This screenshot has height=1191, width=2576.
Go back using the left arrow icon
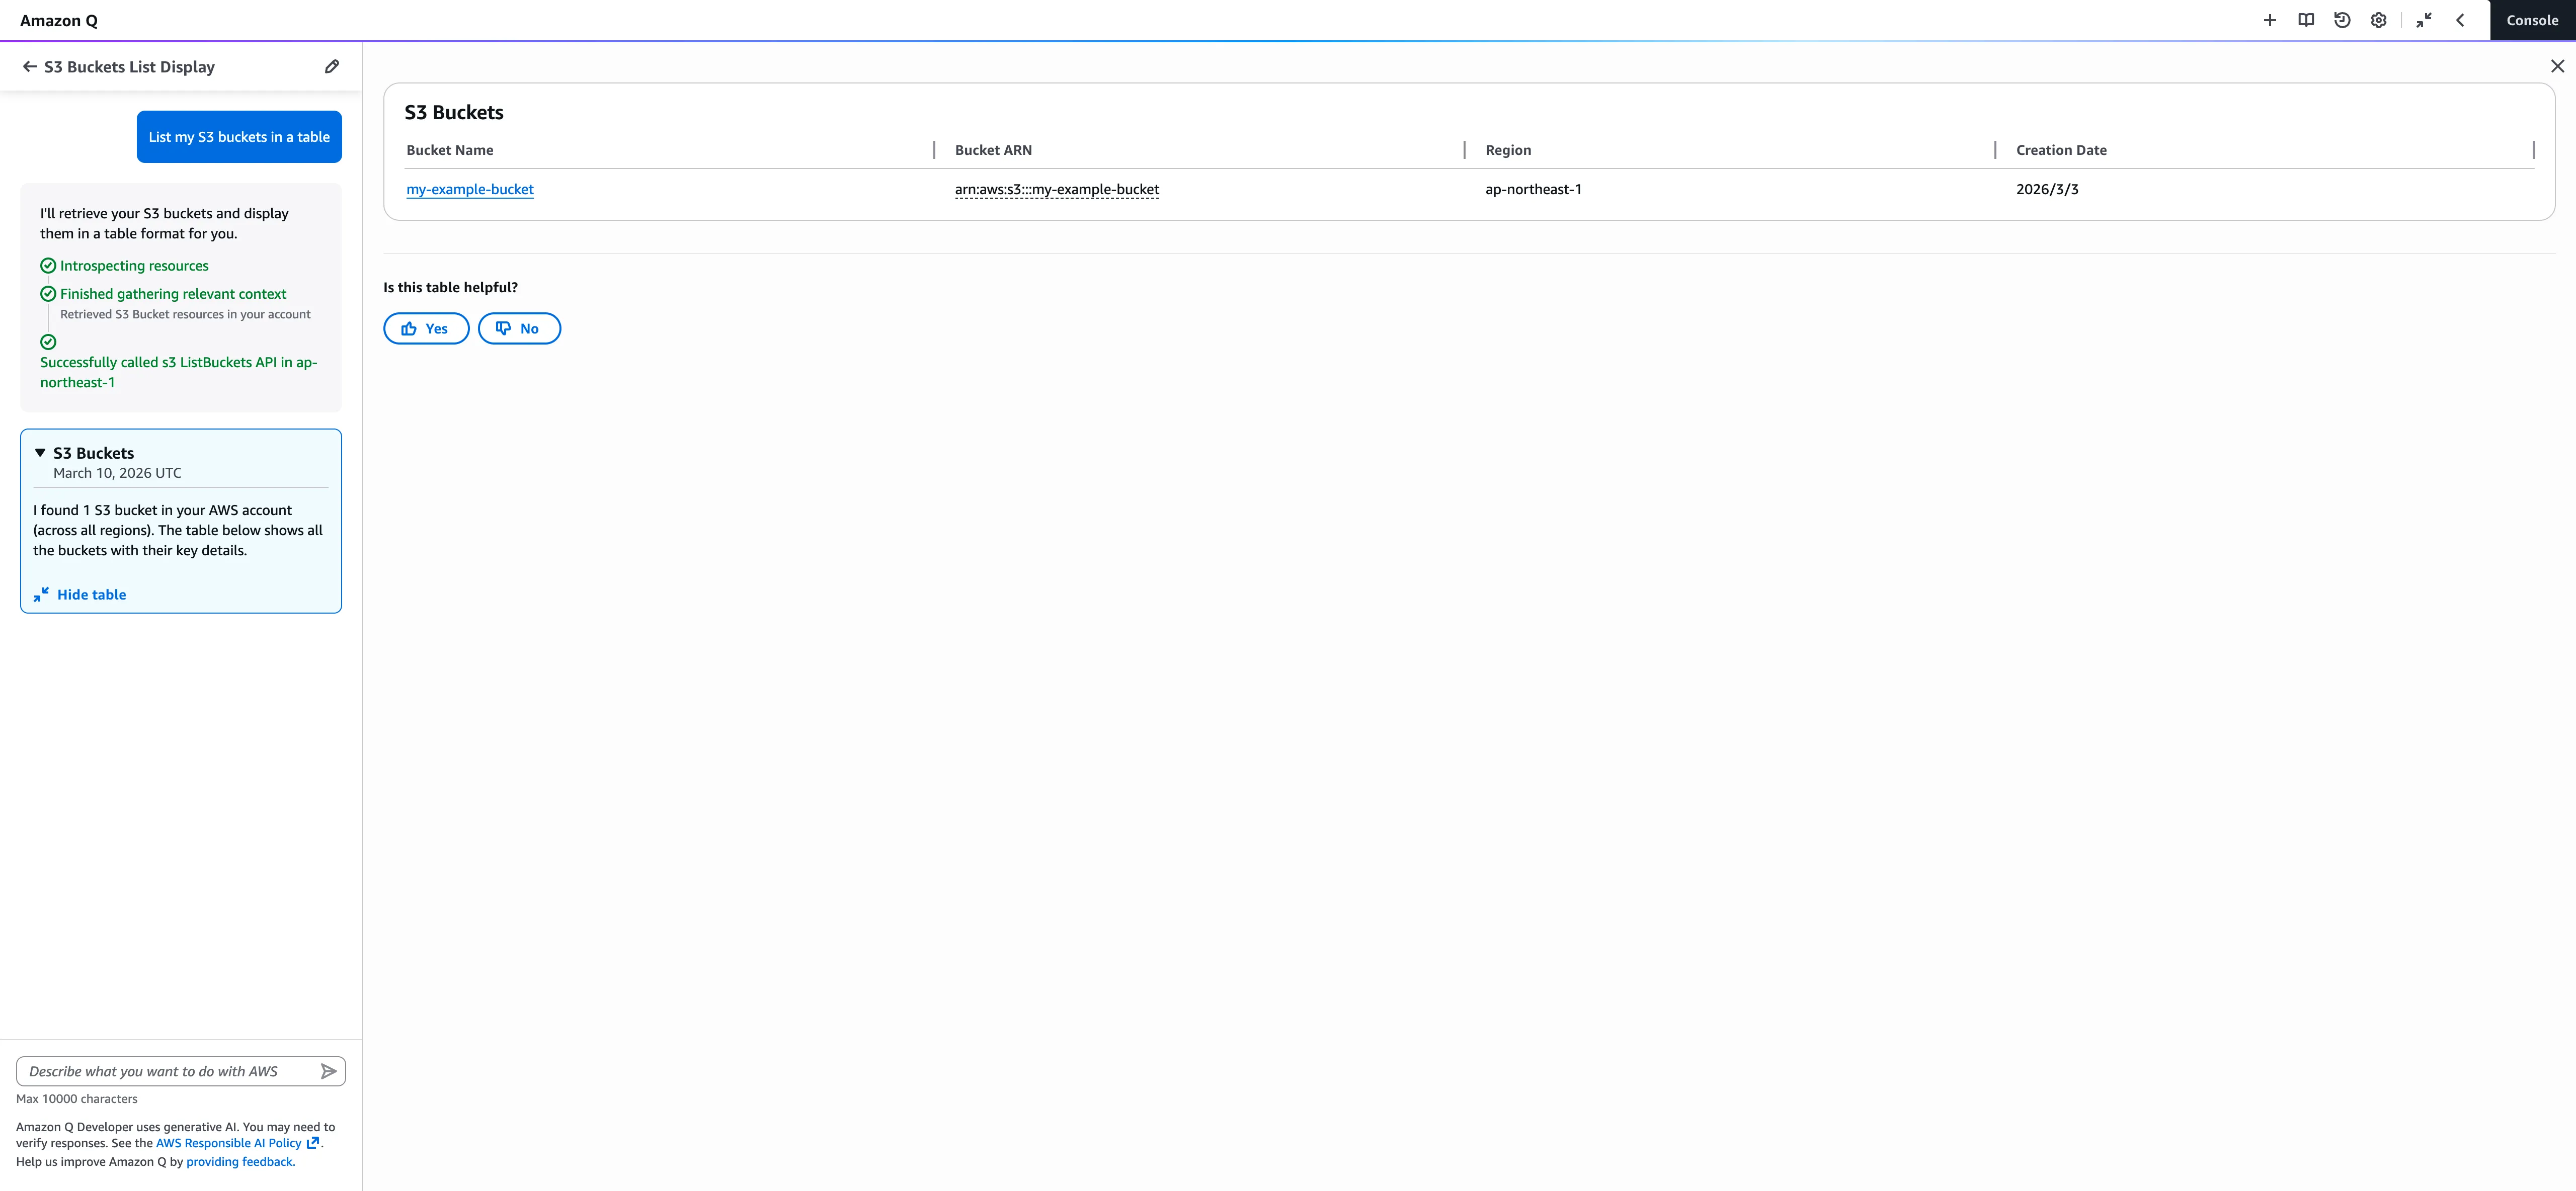click(x=30, y=67)
